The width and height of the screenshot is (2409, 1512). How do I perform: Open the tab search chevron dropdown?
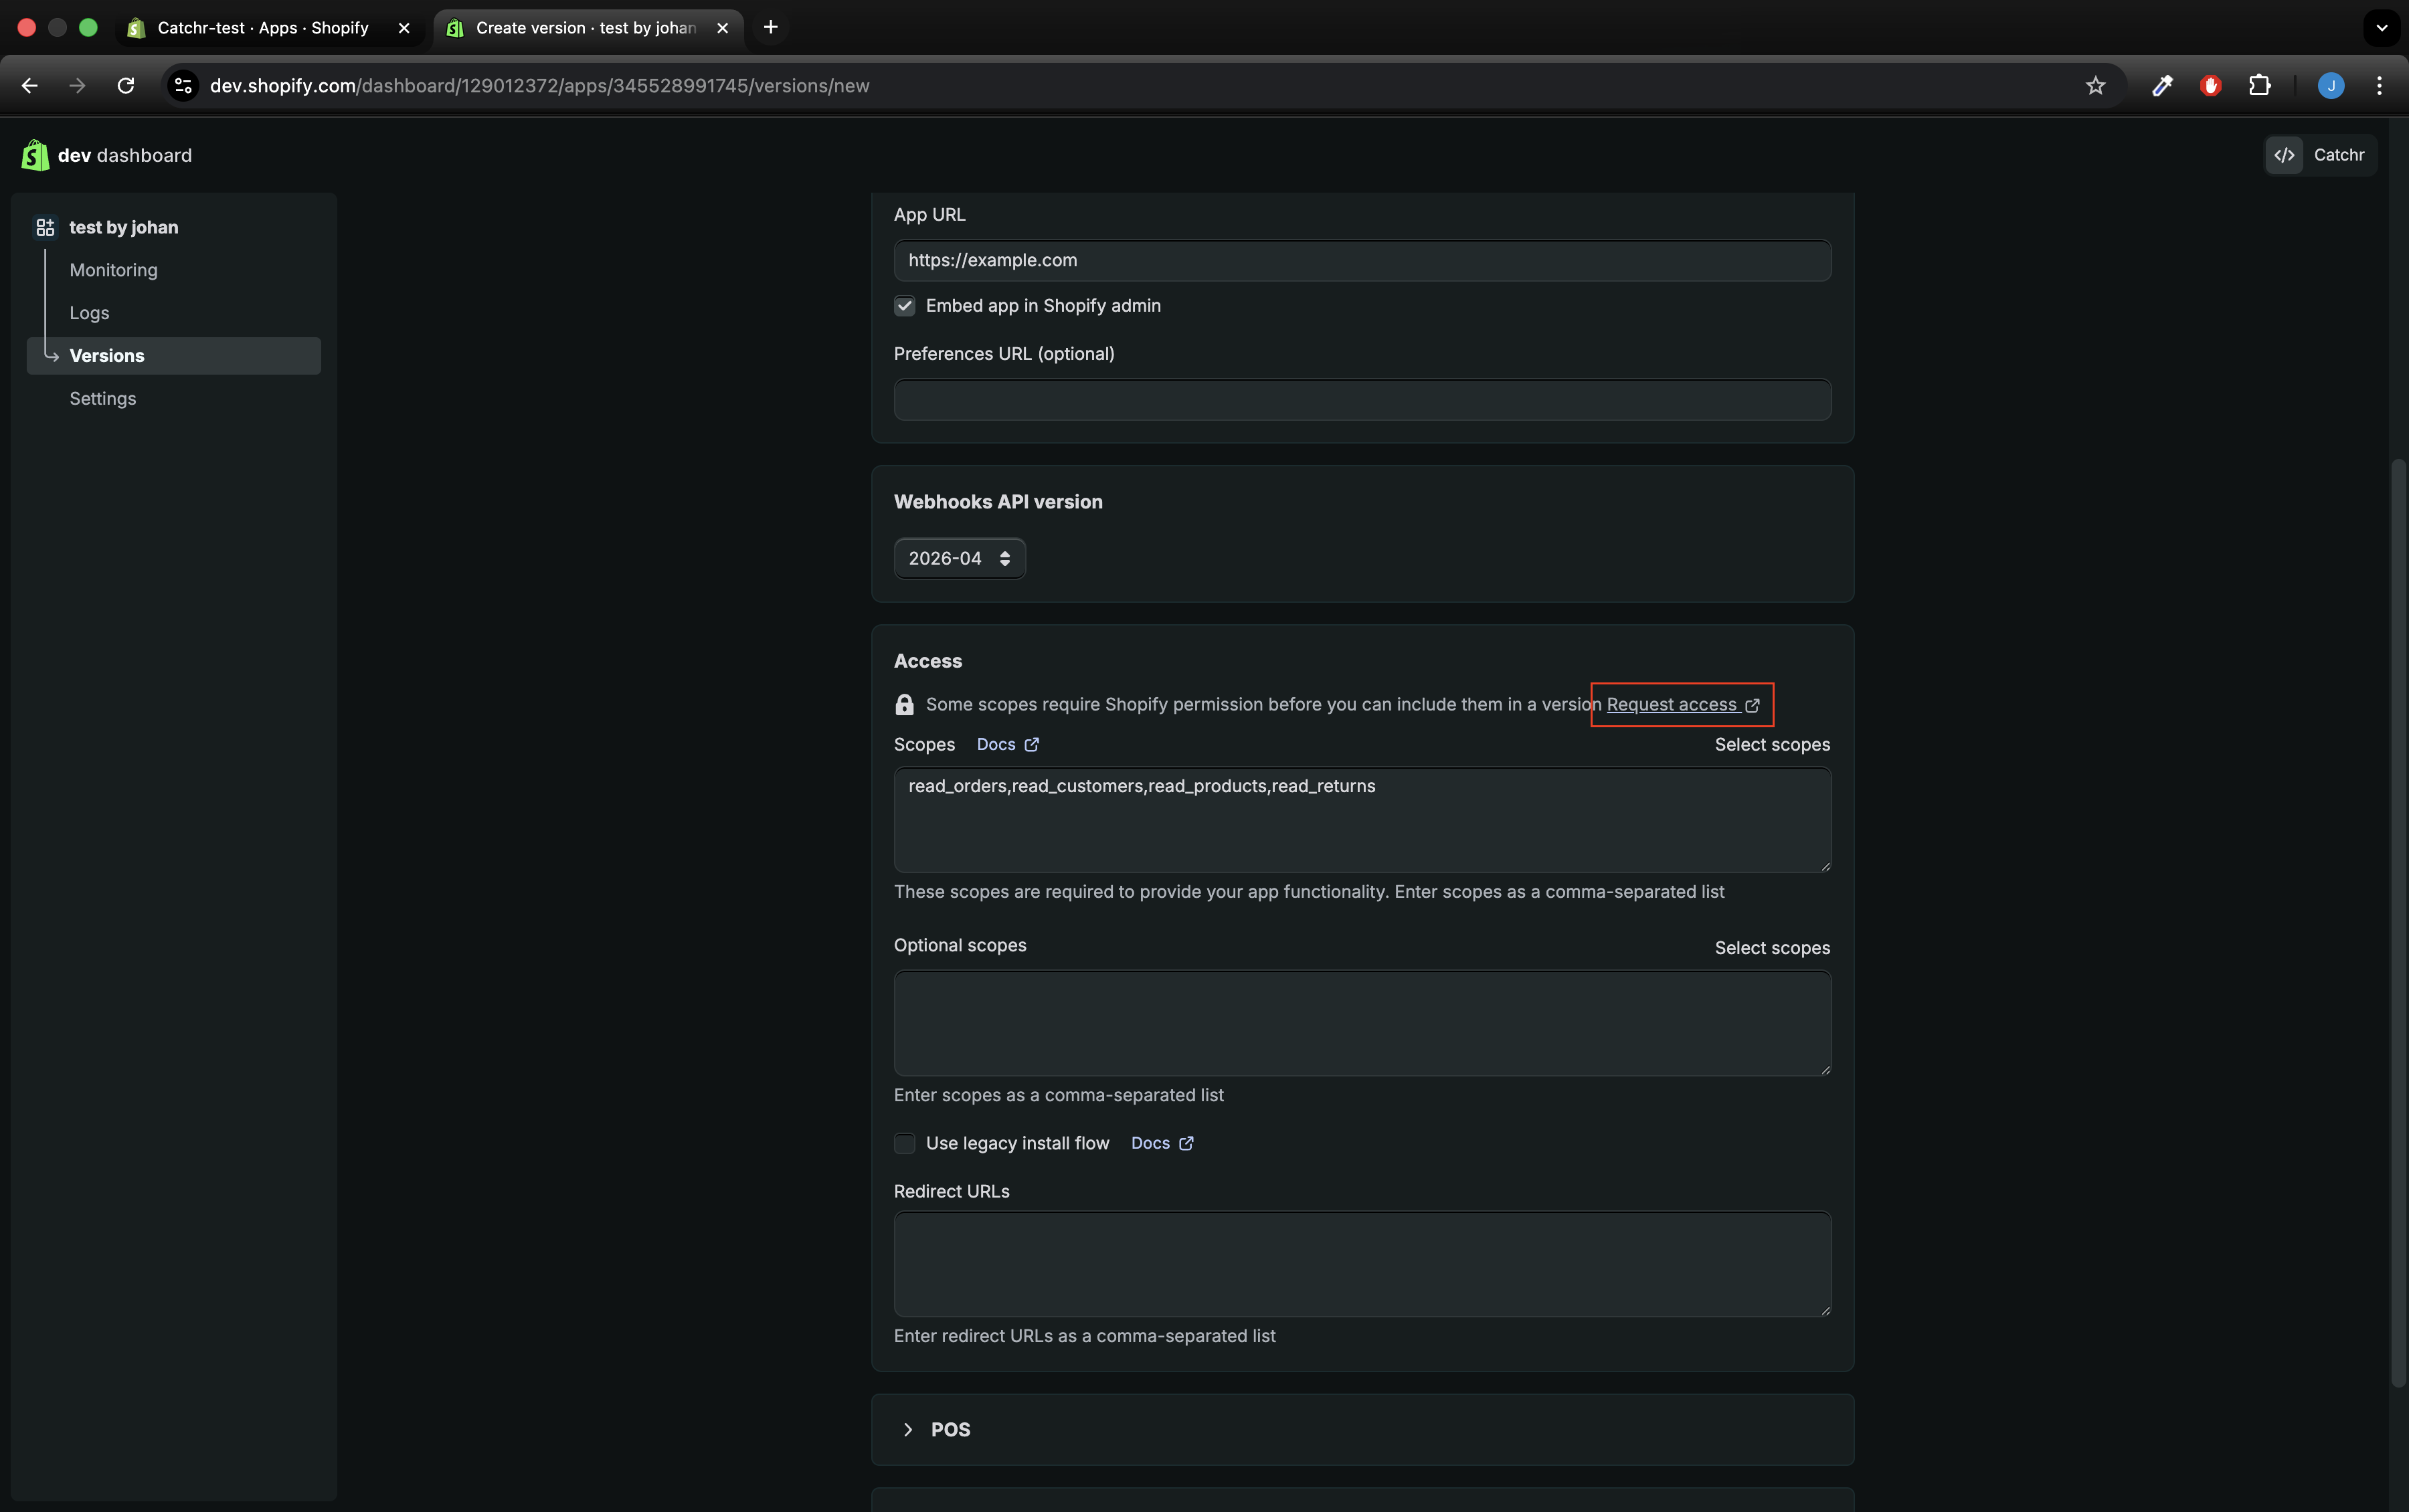point(2381,28)
